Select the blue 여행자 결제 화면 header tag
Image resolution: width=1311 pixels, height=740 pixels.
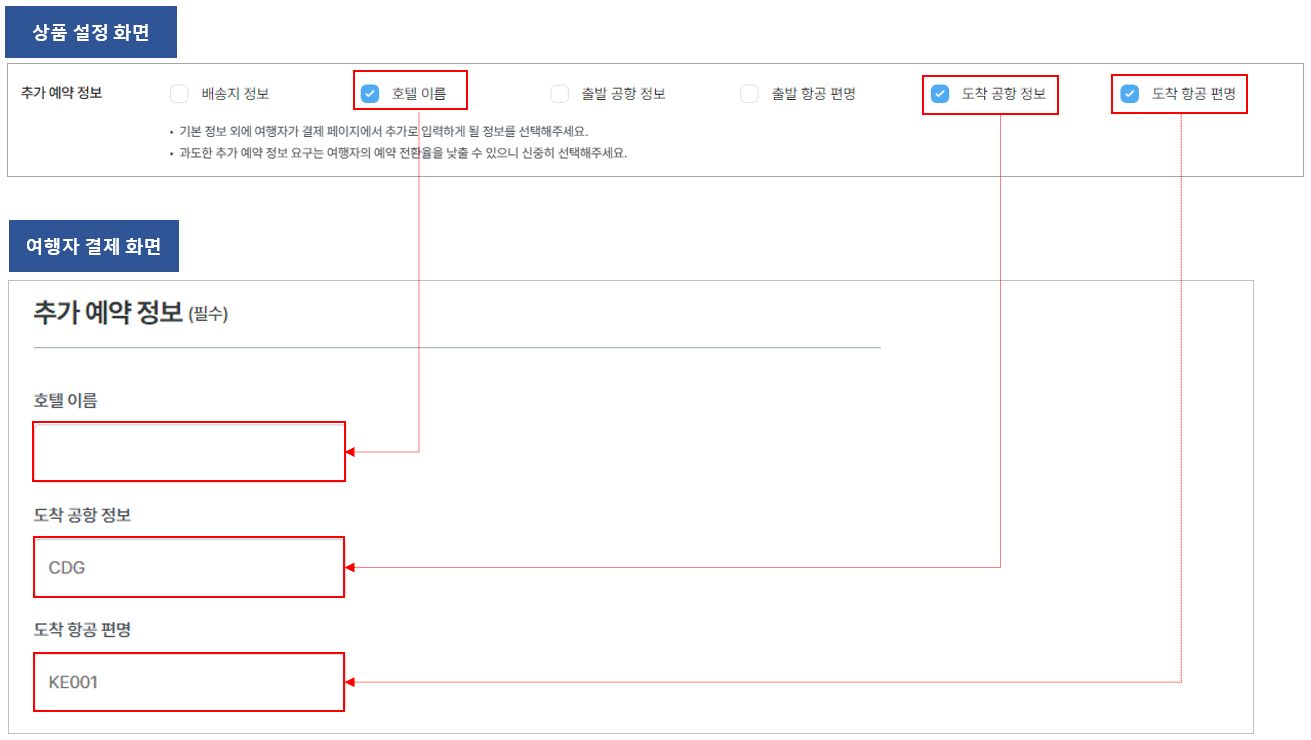coord(94,246)
